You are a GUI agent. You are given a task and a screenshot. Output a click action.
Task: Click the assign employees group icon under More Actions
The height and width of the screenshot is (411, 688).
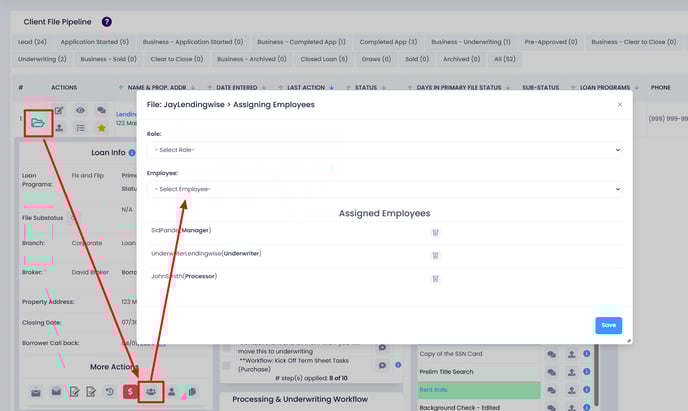(151, 392)
